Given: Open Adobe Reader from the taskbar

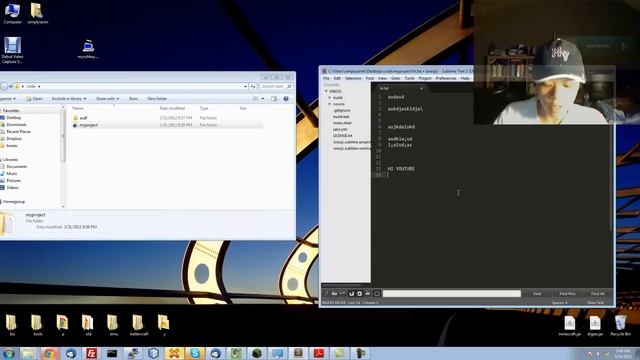Looking at the screenshot, I should click(319, 353).
